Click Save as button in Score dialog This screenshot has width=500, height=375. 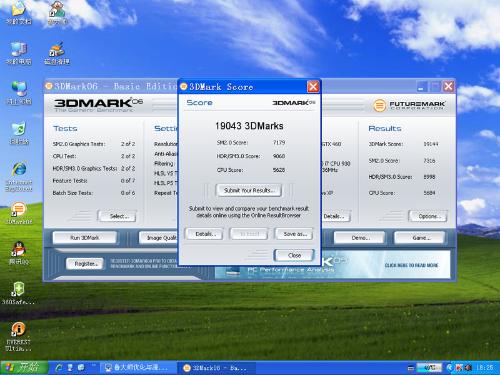click(295, 234)
